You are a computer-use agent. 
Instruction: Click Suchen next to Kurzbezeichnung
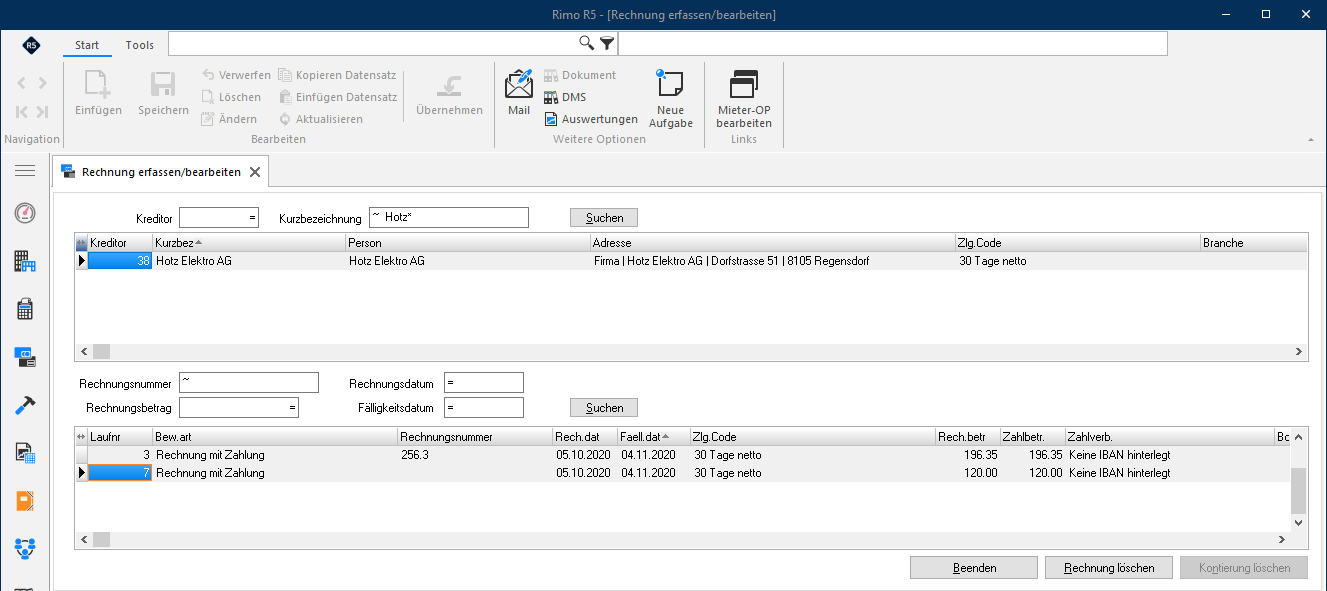[604, 218]
